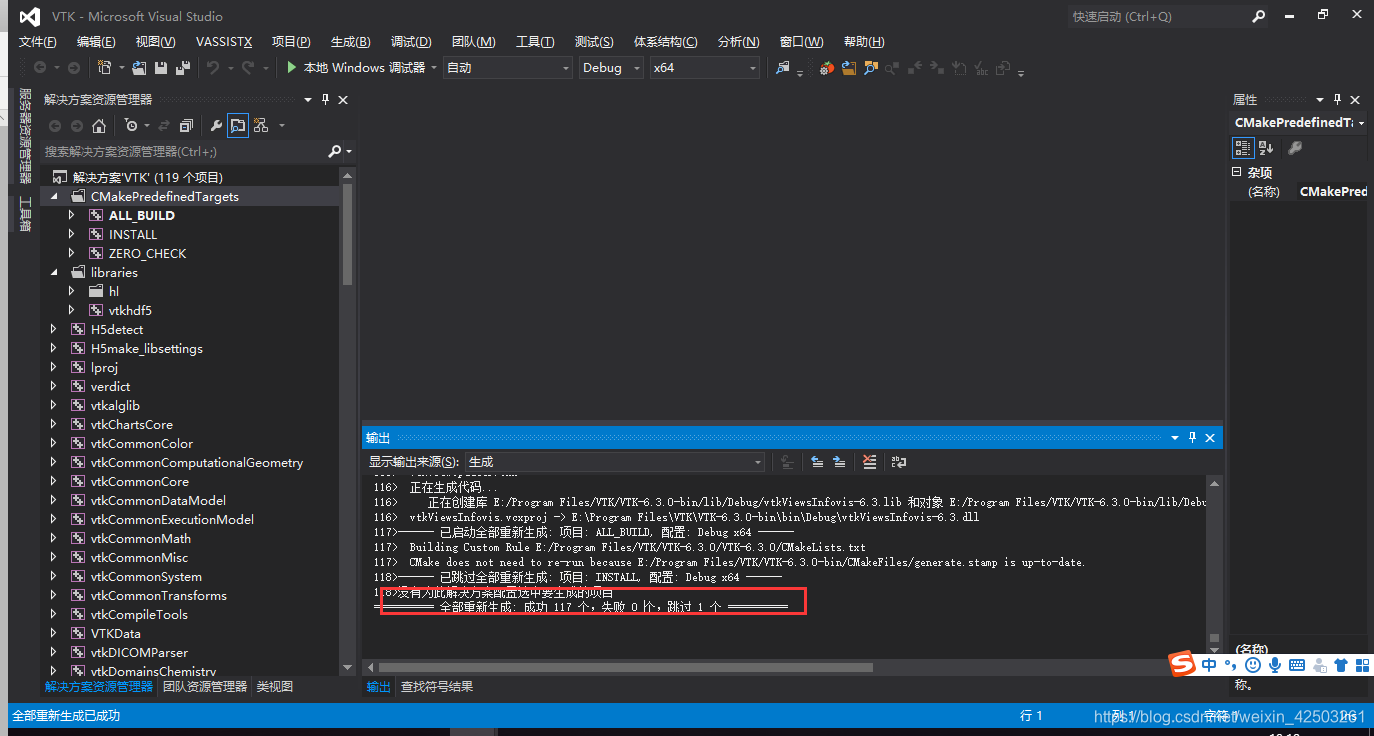The height and width of the screenshot is (736, 1374).
Task: Expand the vtkCommonCore project node
Action: [x=54, y=481]
